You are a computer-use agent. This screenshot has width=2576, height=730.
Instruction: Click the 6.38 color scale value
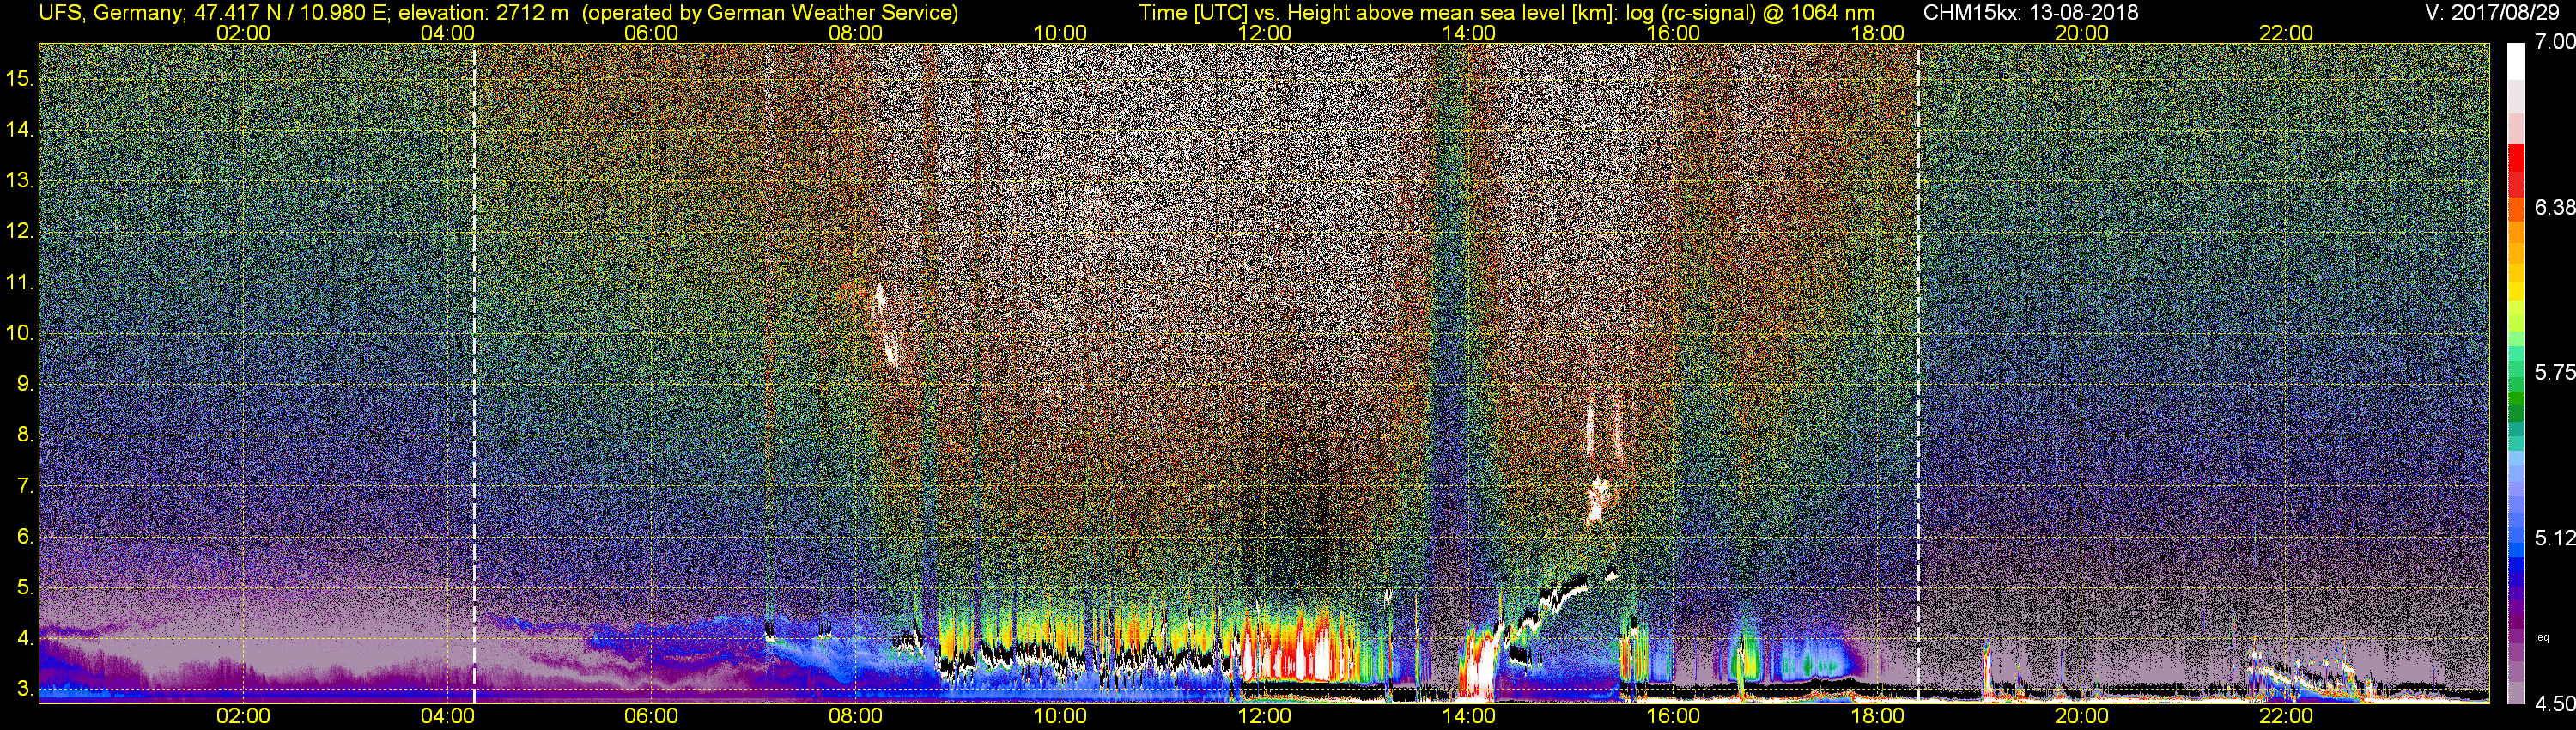[2554, 207]
